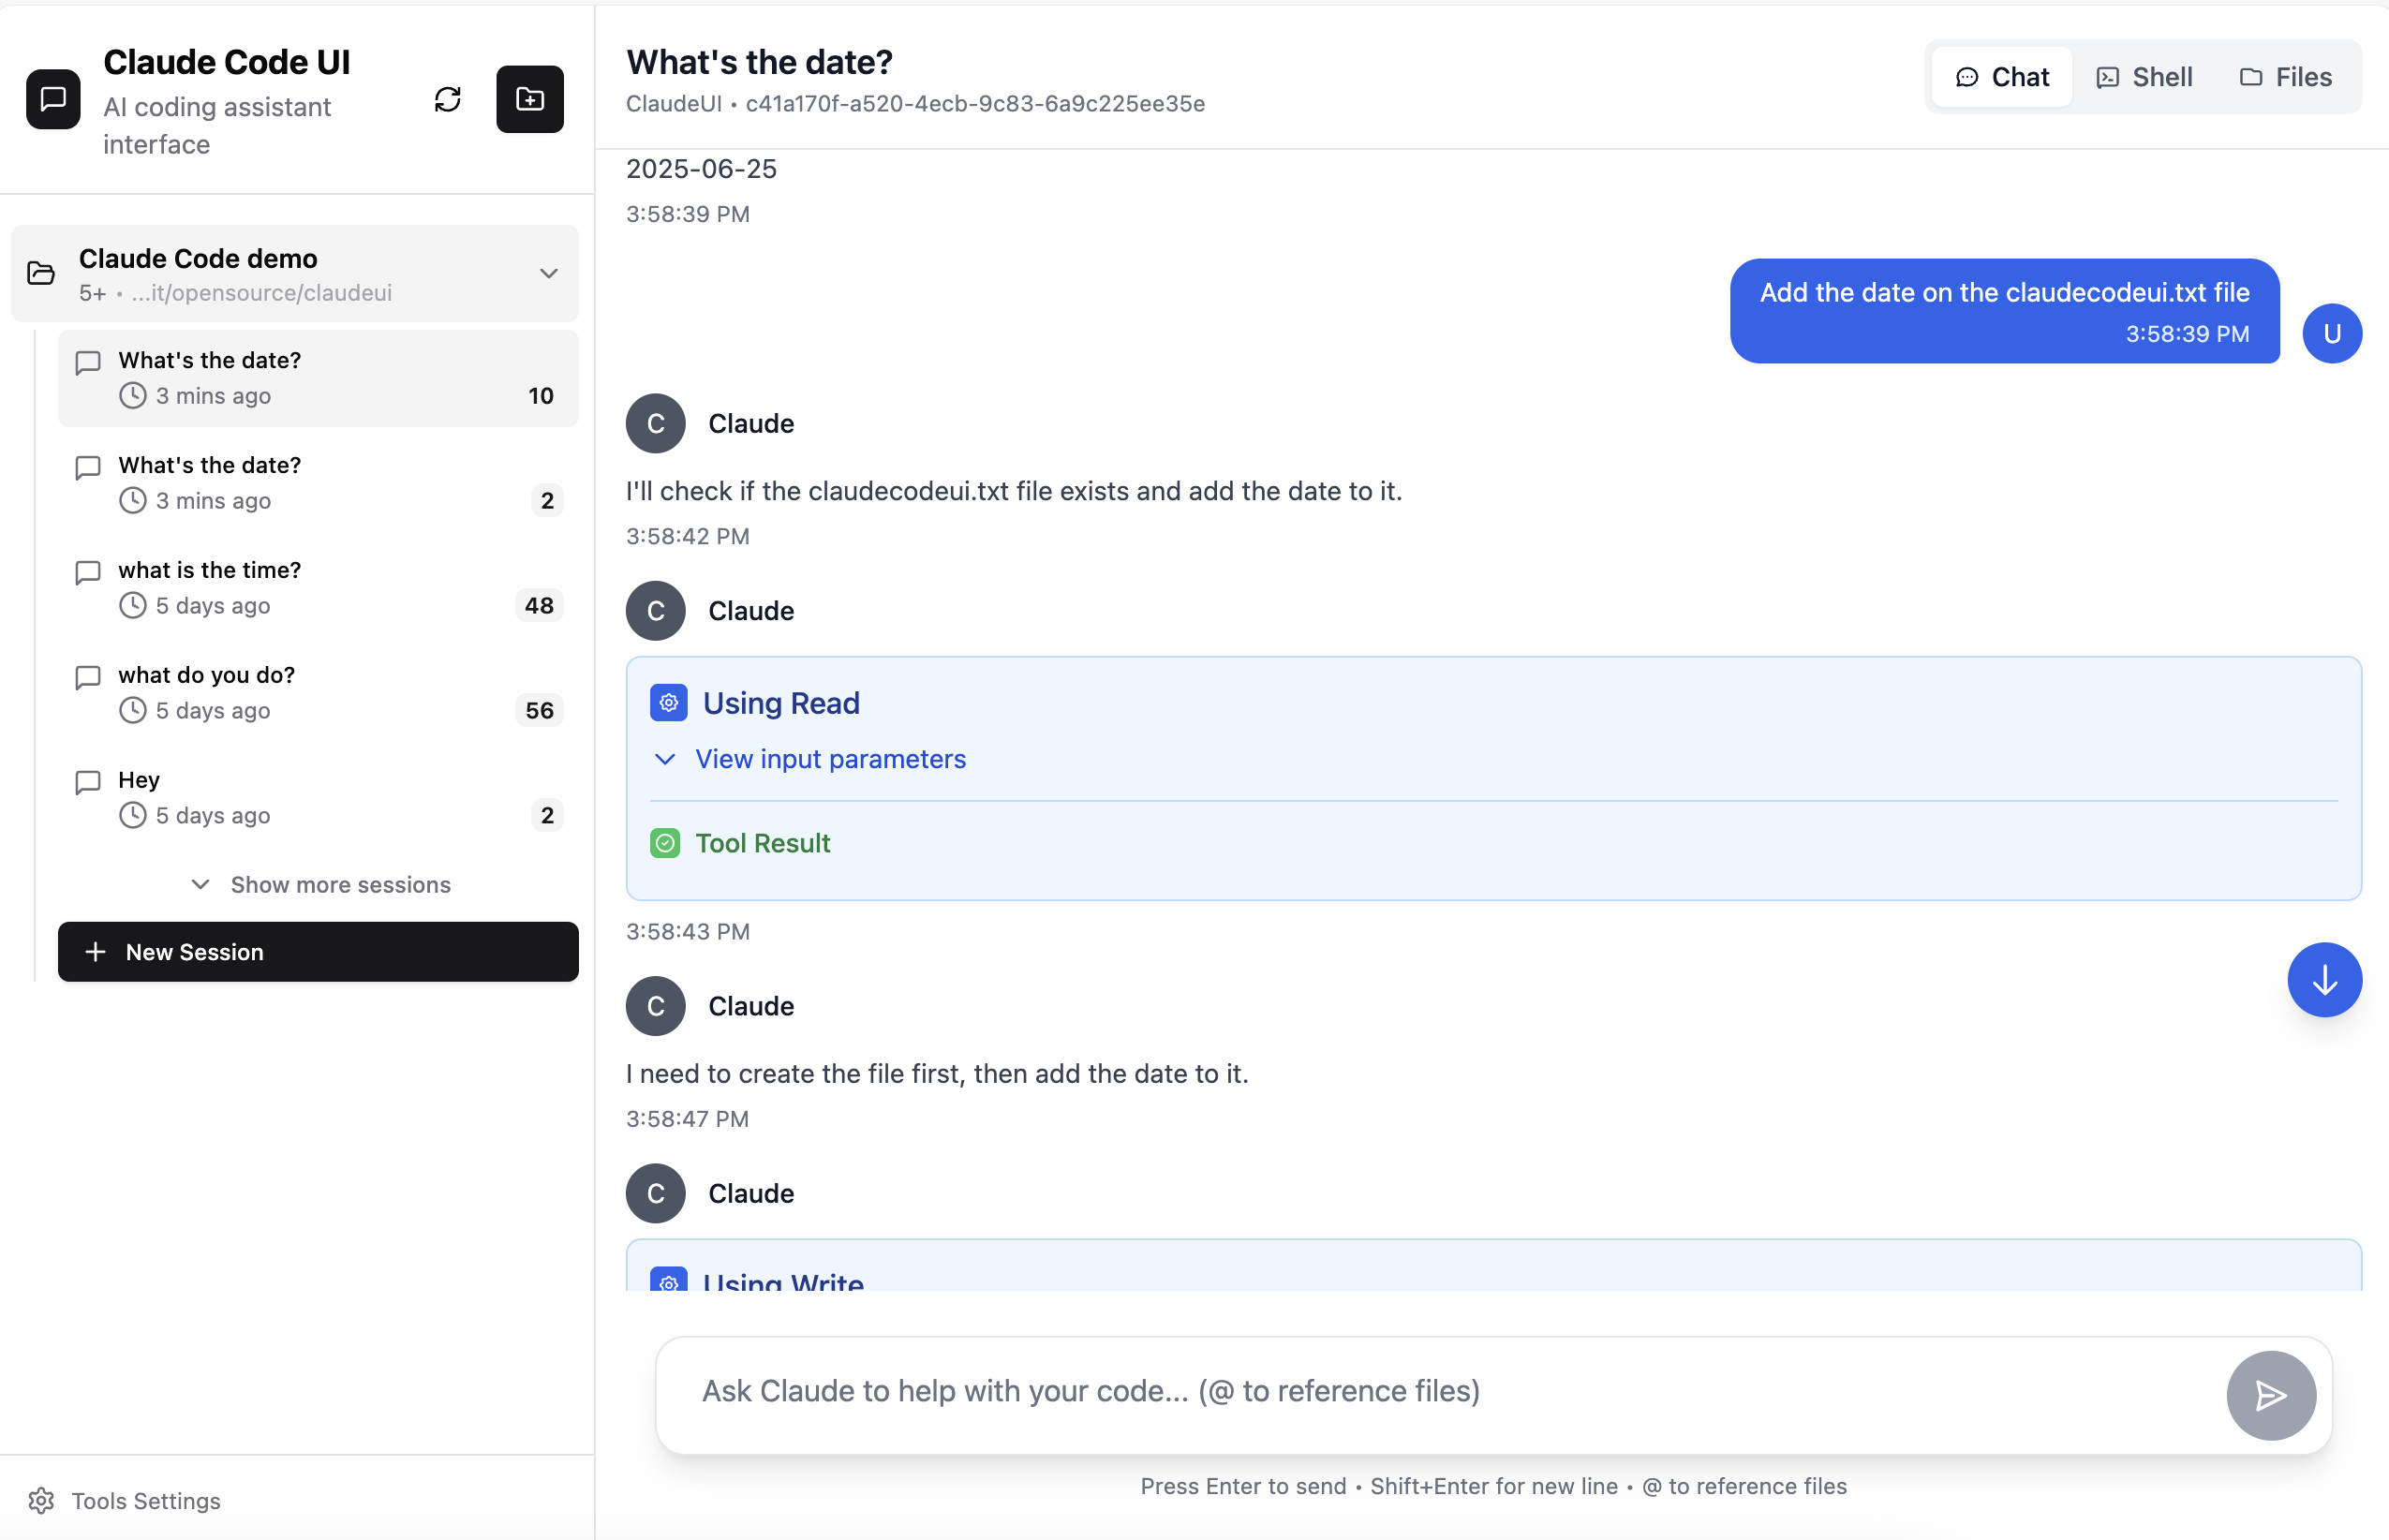Click the scroll-to-bottom arrow button

click(x=2324, y=980)
